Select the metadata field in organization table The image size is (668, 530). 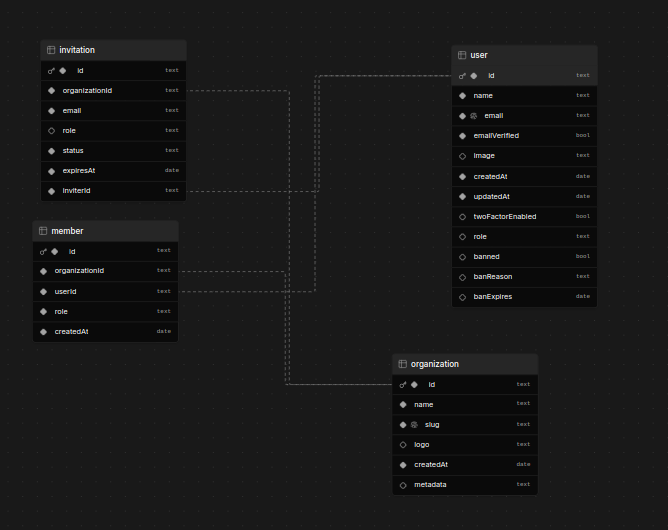(x=430, y=484)
